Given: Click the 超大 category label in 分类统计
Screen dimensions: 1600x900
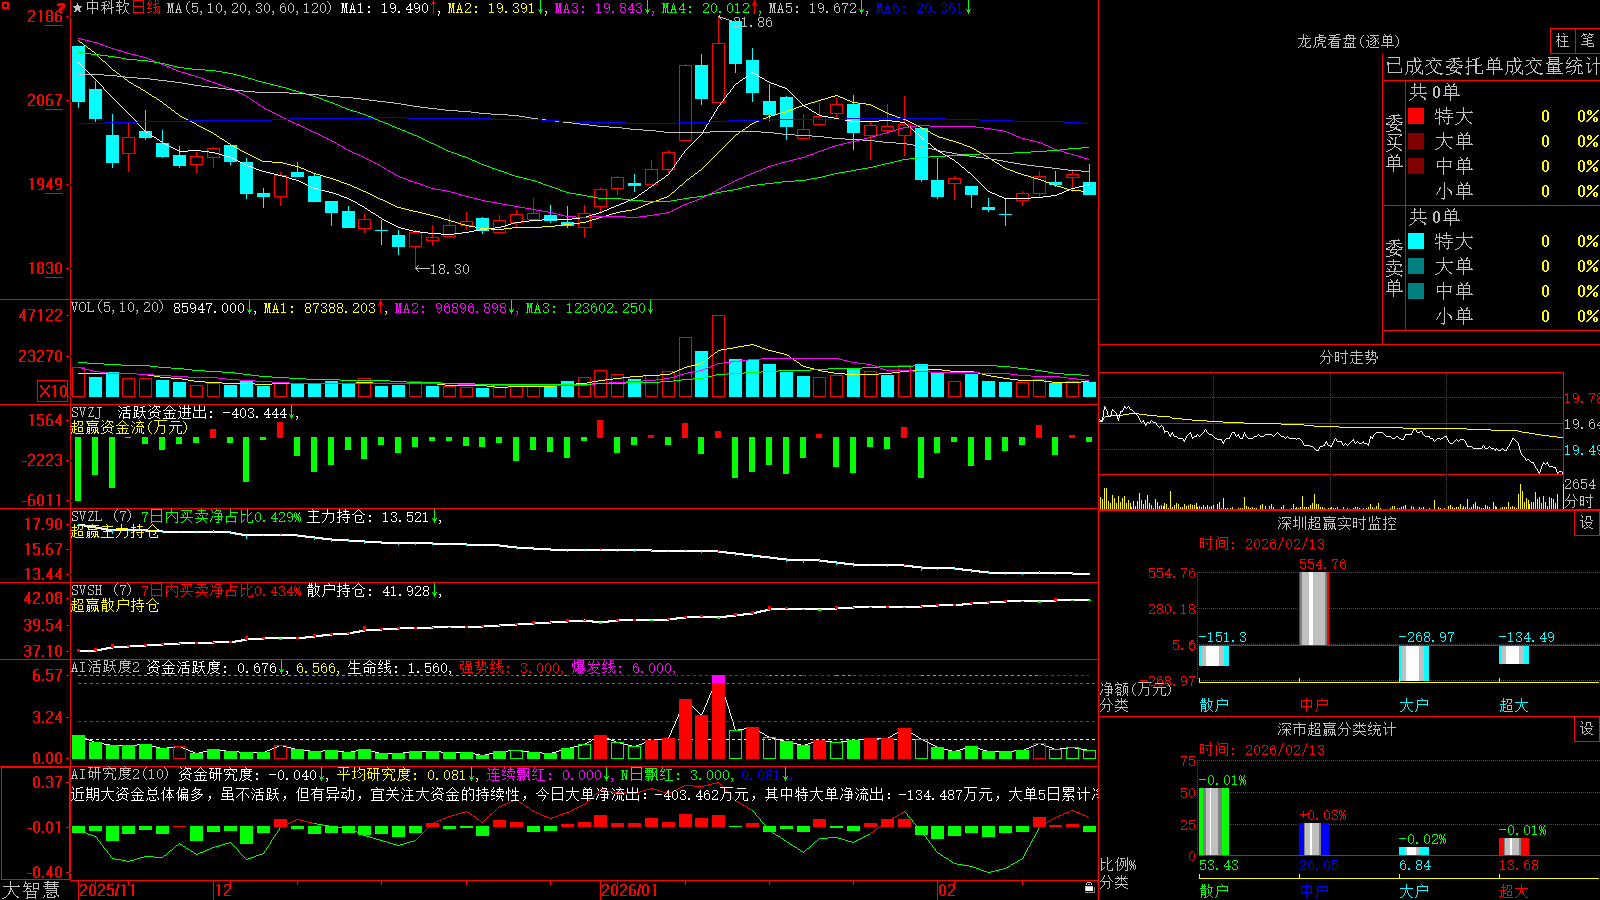Looking at the screenshot, I should (1514, 890).
